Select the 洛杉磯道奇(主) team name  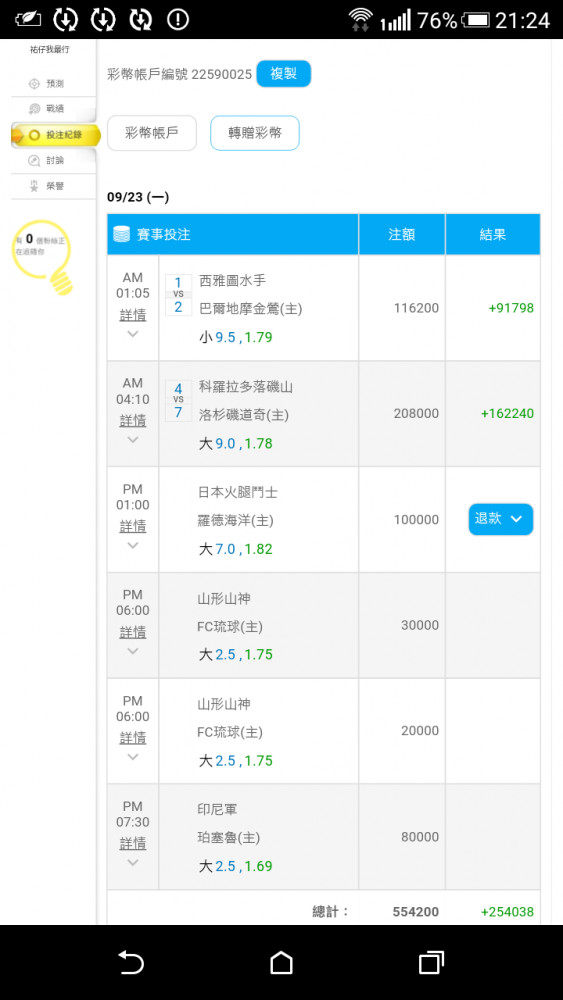tap(244, 415)
